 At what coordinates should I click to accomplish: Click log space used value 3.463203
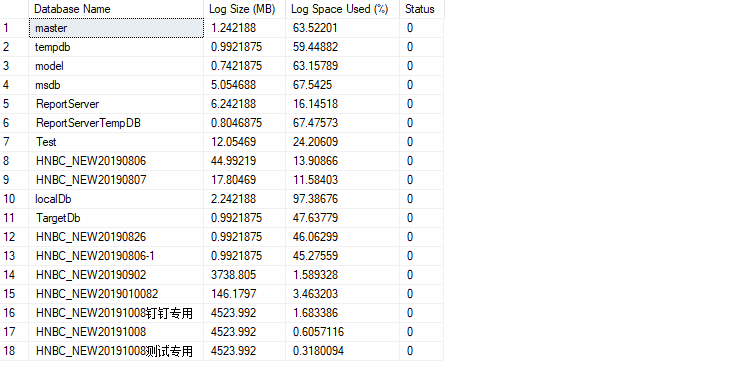pos(315,294)
